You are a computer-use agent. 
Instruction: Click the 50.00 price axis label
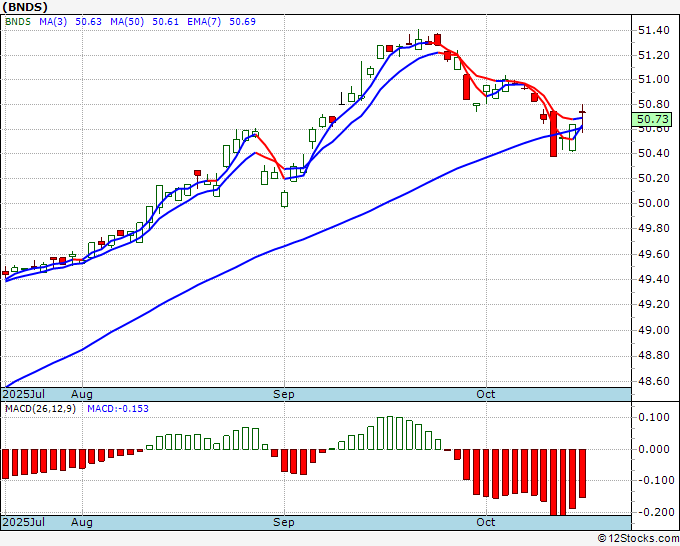[x=654, y=203]
